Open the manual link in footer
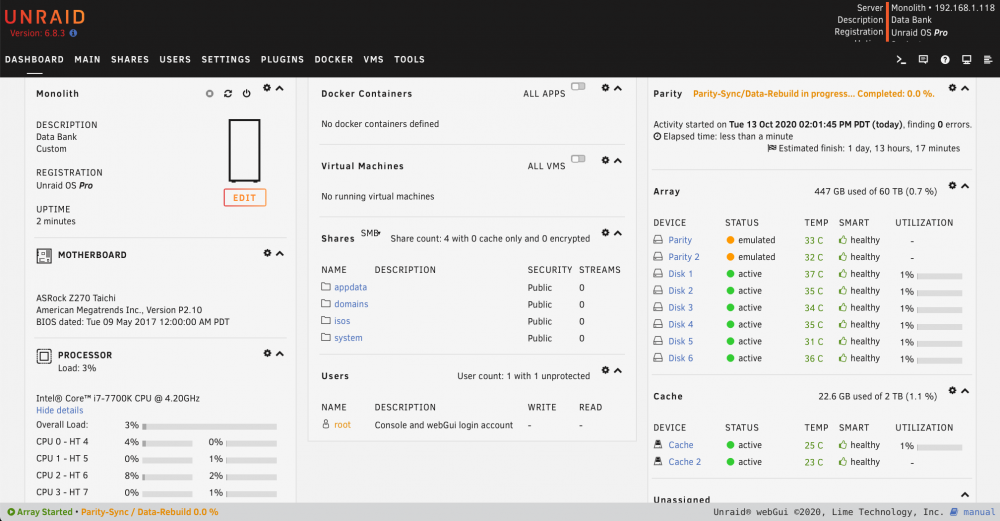1000x521 pixels. click(x=979, y=512)
